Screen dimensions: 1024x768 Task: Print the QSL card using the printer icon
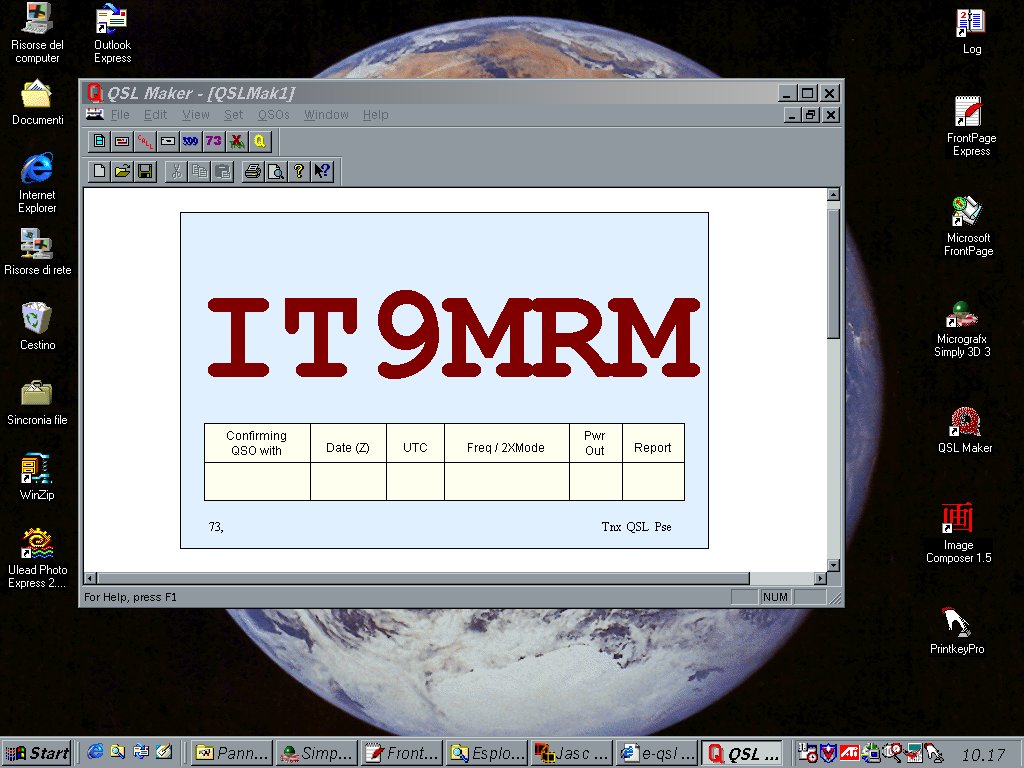tap(253, 171)
